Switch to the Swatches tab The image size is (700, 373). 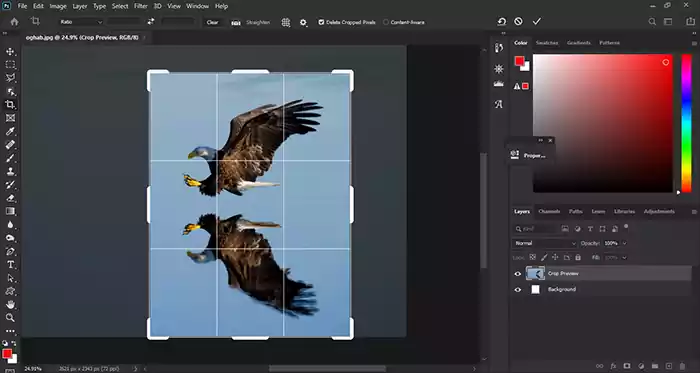point(547,43)
